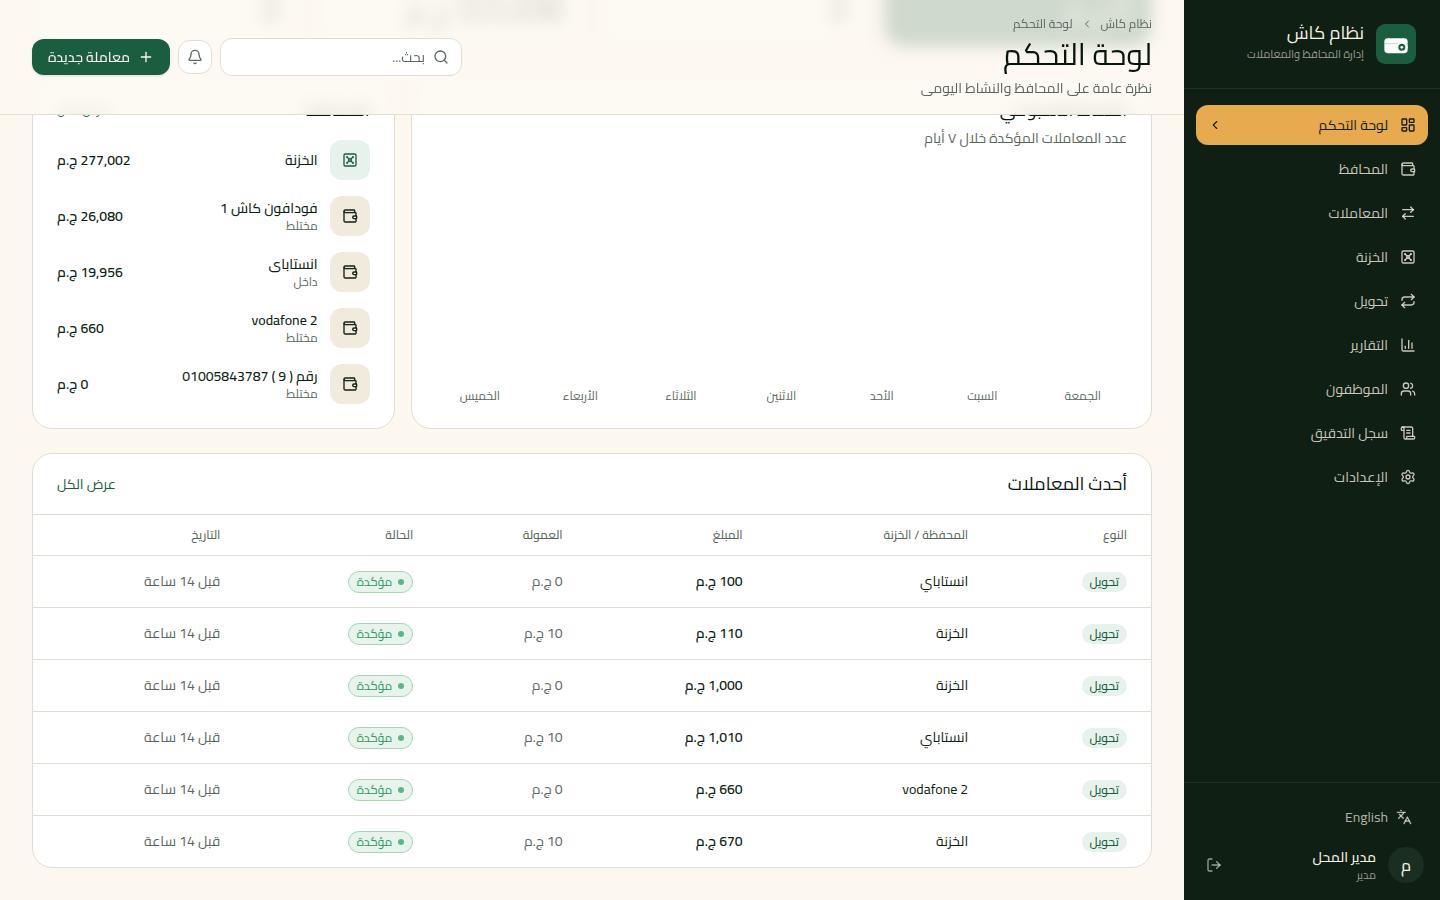Click the الثلاثاء label on the chart
Image resolution: width=1440 pixels, height=900 pixels.
tap(681, 396)
